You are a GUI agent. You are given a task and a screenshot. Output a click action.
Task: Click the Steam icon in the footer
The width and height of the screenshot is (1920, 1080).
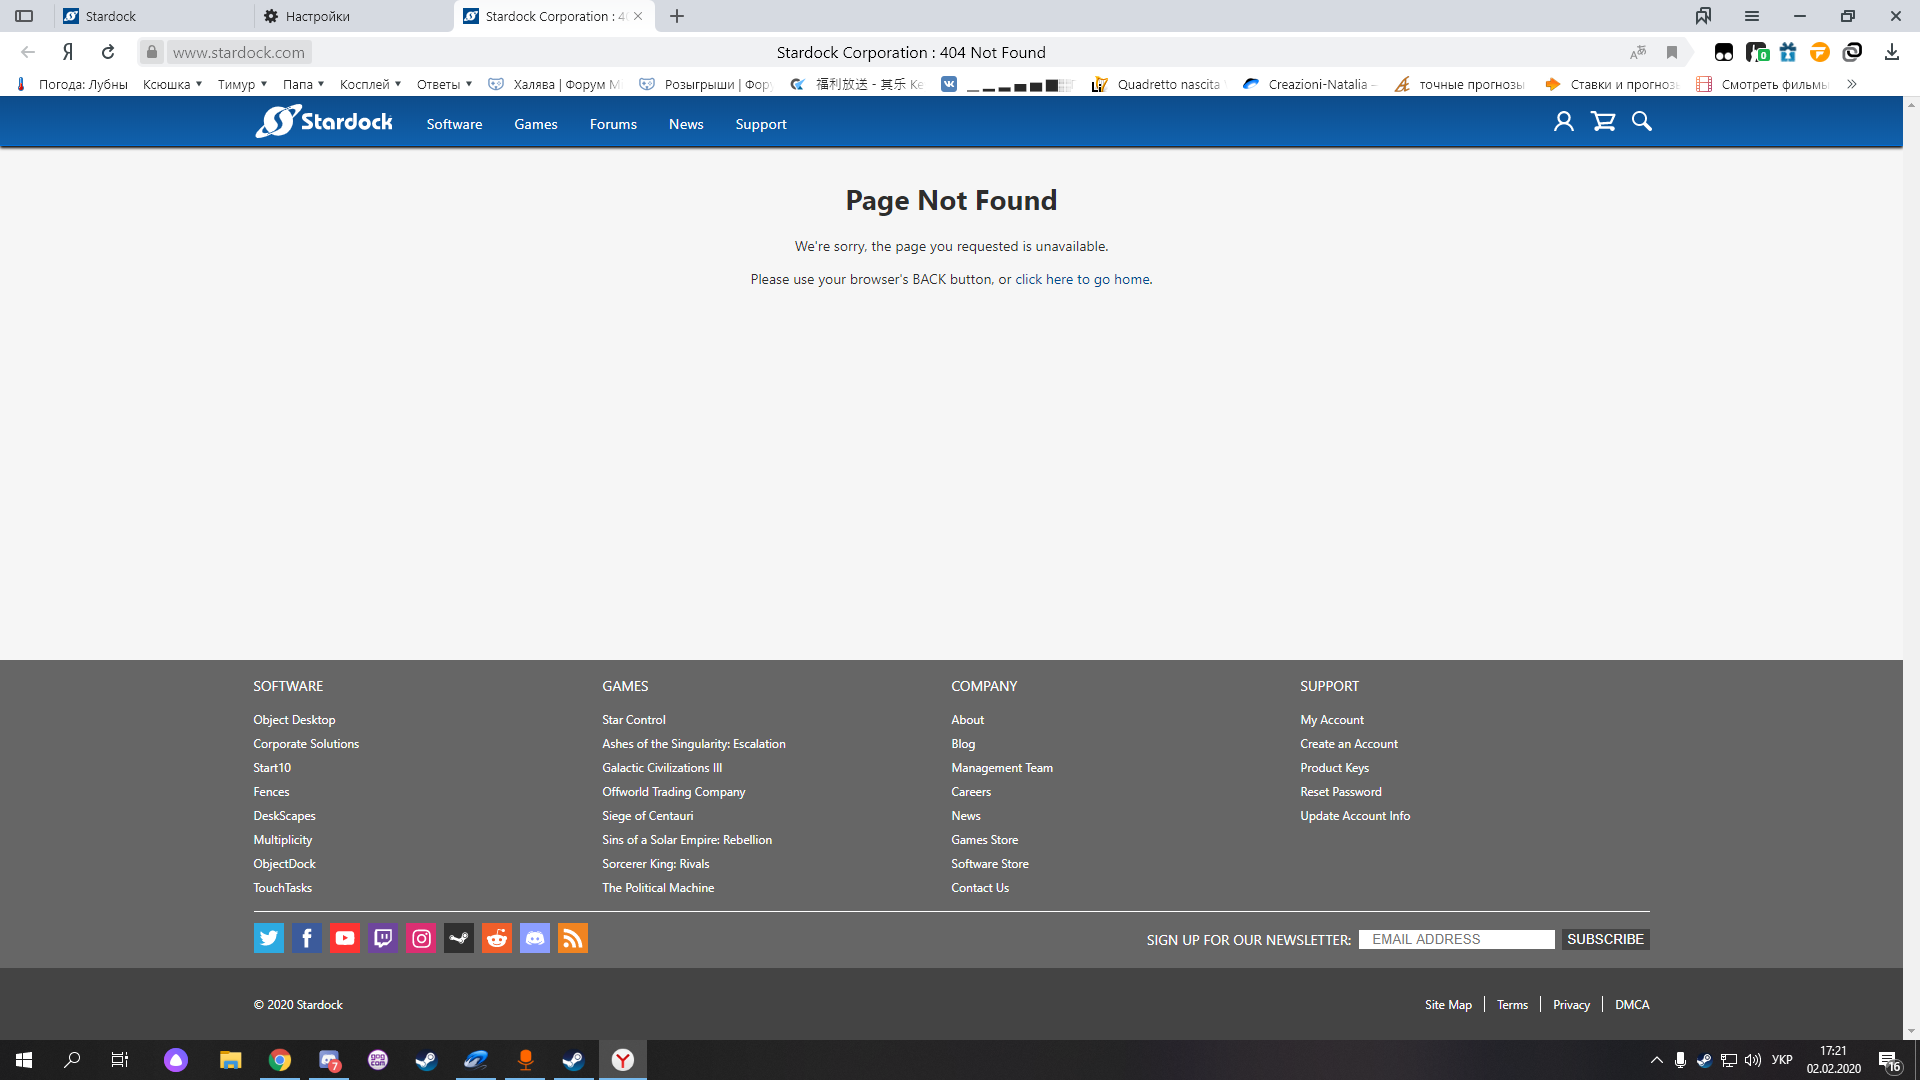(459, 938)
